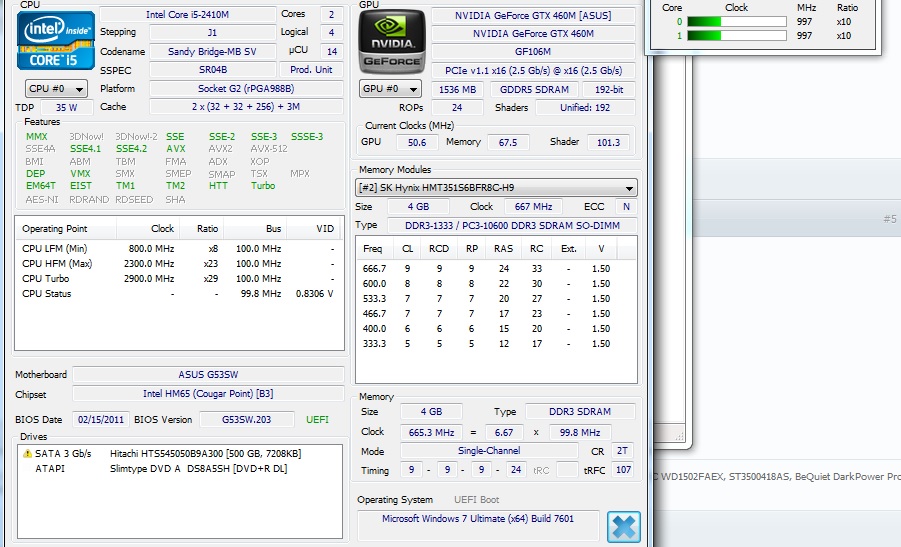Click the GF106M GPU codename field
The width and height of the screenshot is (901, 547).
coord(533,51)
